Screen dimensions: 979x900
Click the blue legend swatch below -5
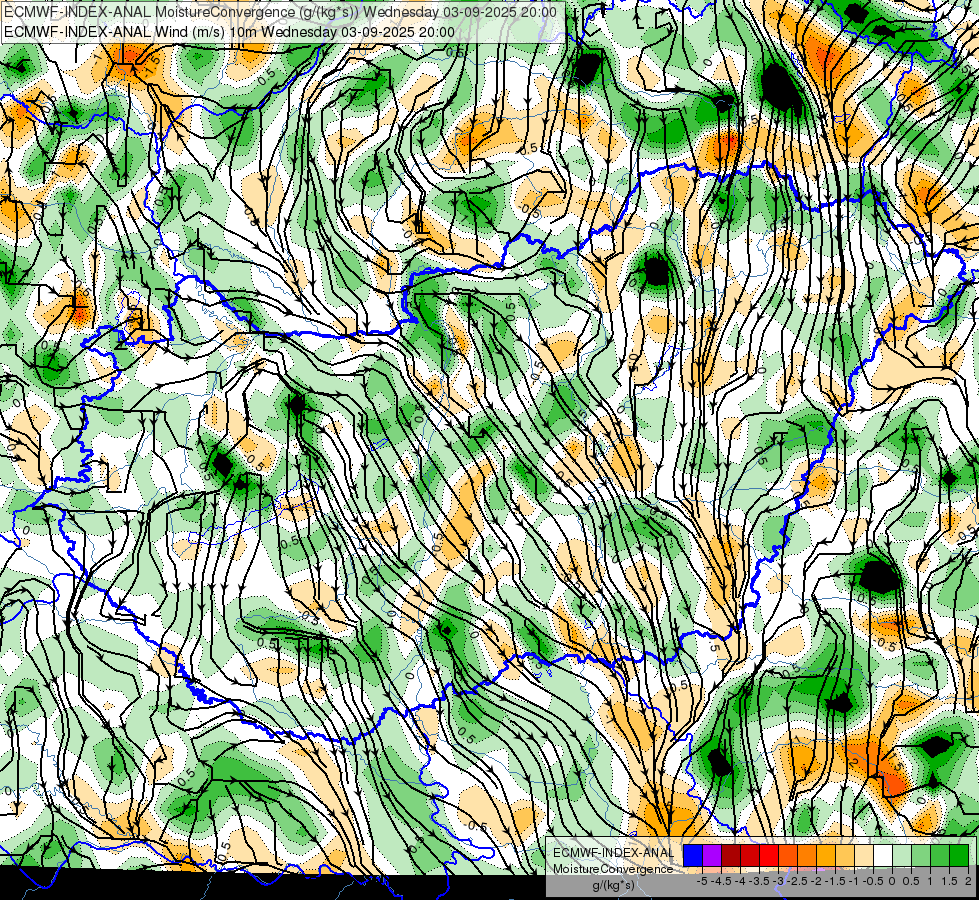[x=693, y=855]
